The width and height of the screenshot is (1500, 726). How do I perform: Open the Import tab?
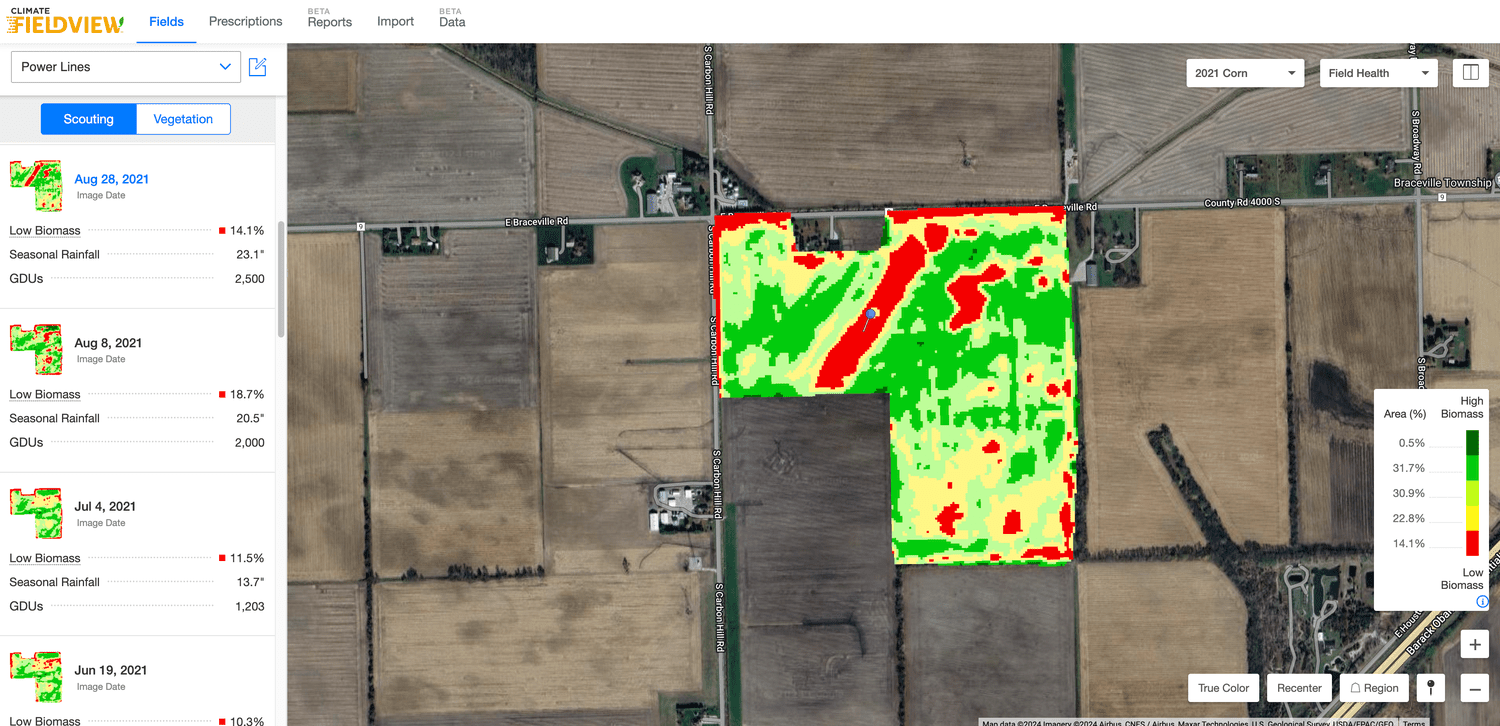[x=395, y=22]
